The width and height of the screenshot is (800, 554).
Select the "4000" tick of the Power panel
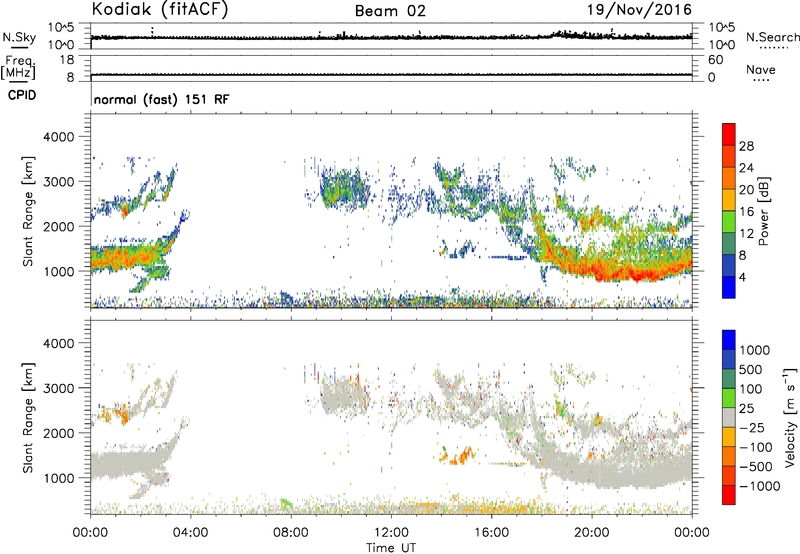click(x=59, y=137)
